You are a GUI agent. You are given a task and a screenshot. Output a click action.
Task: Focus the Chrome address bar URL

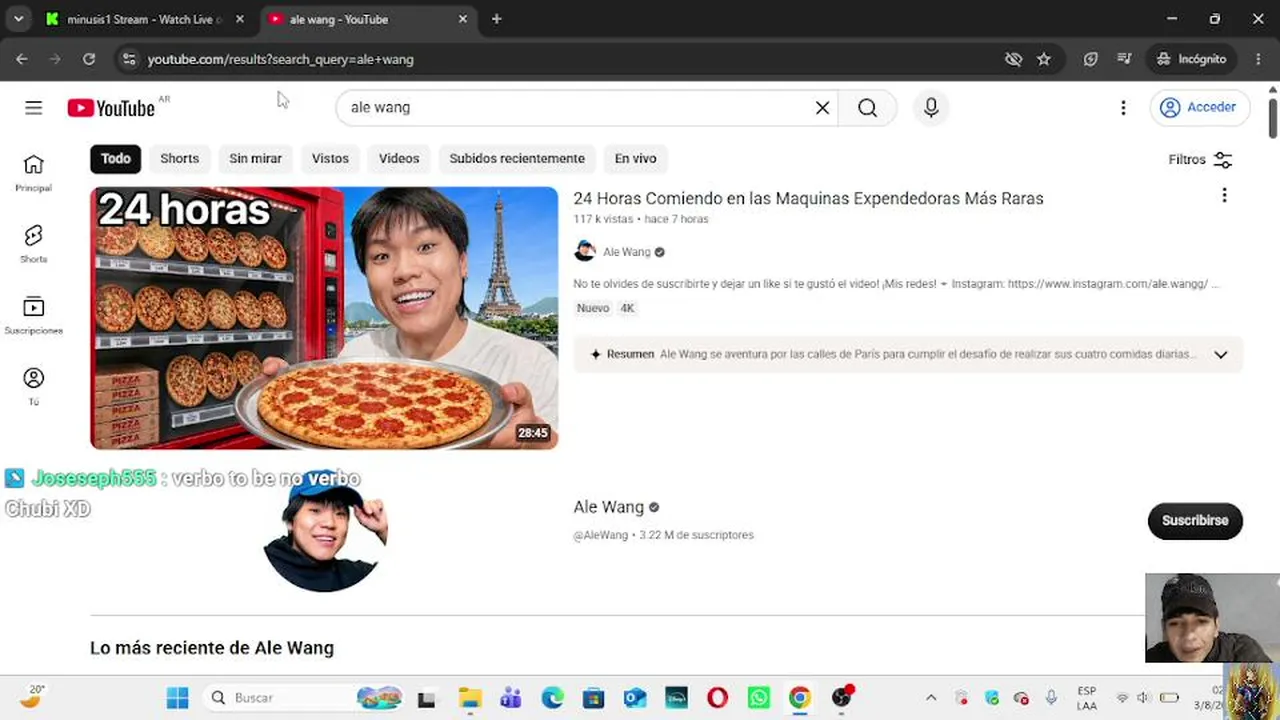click(x=281, y=59)
